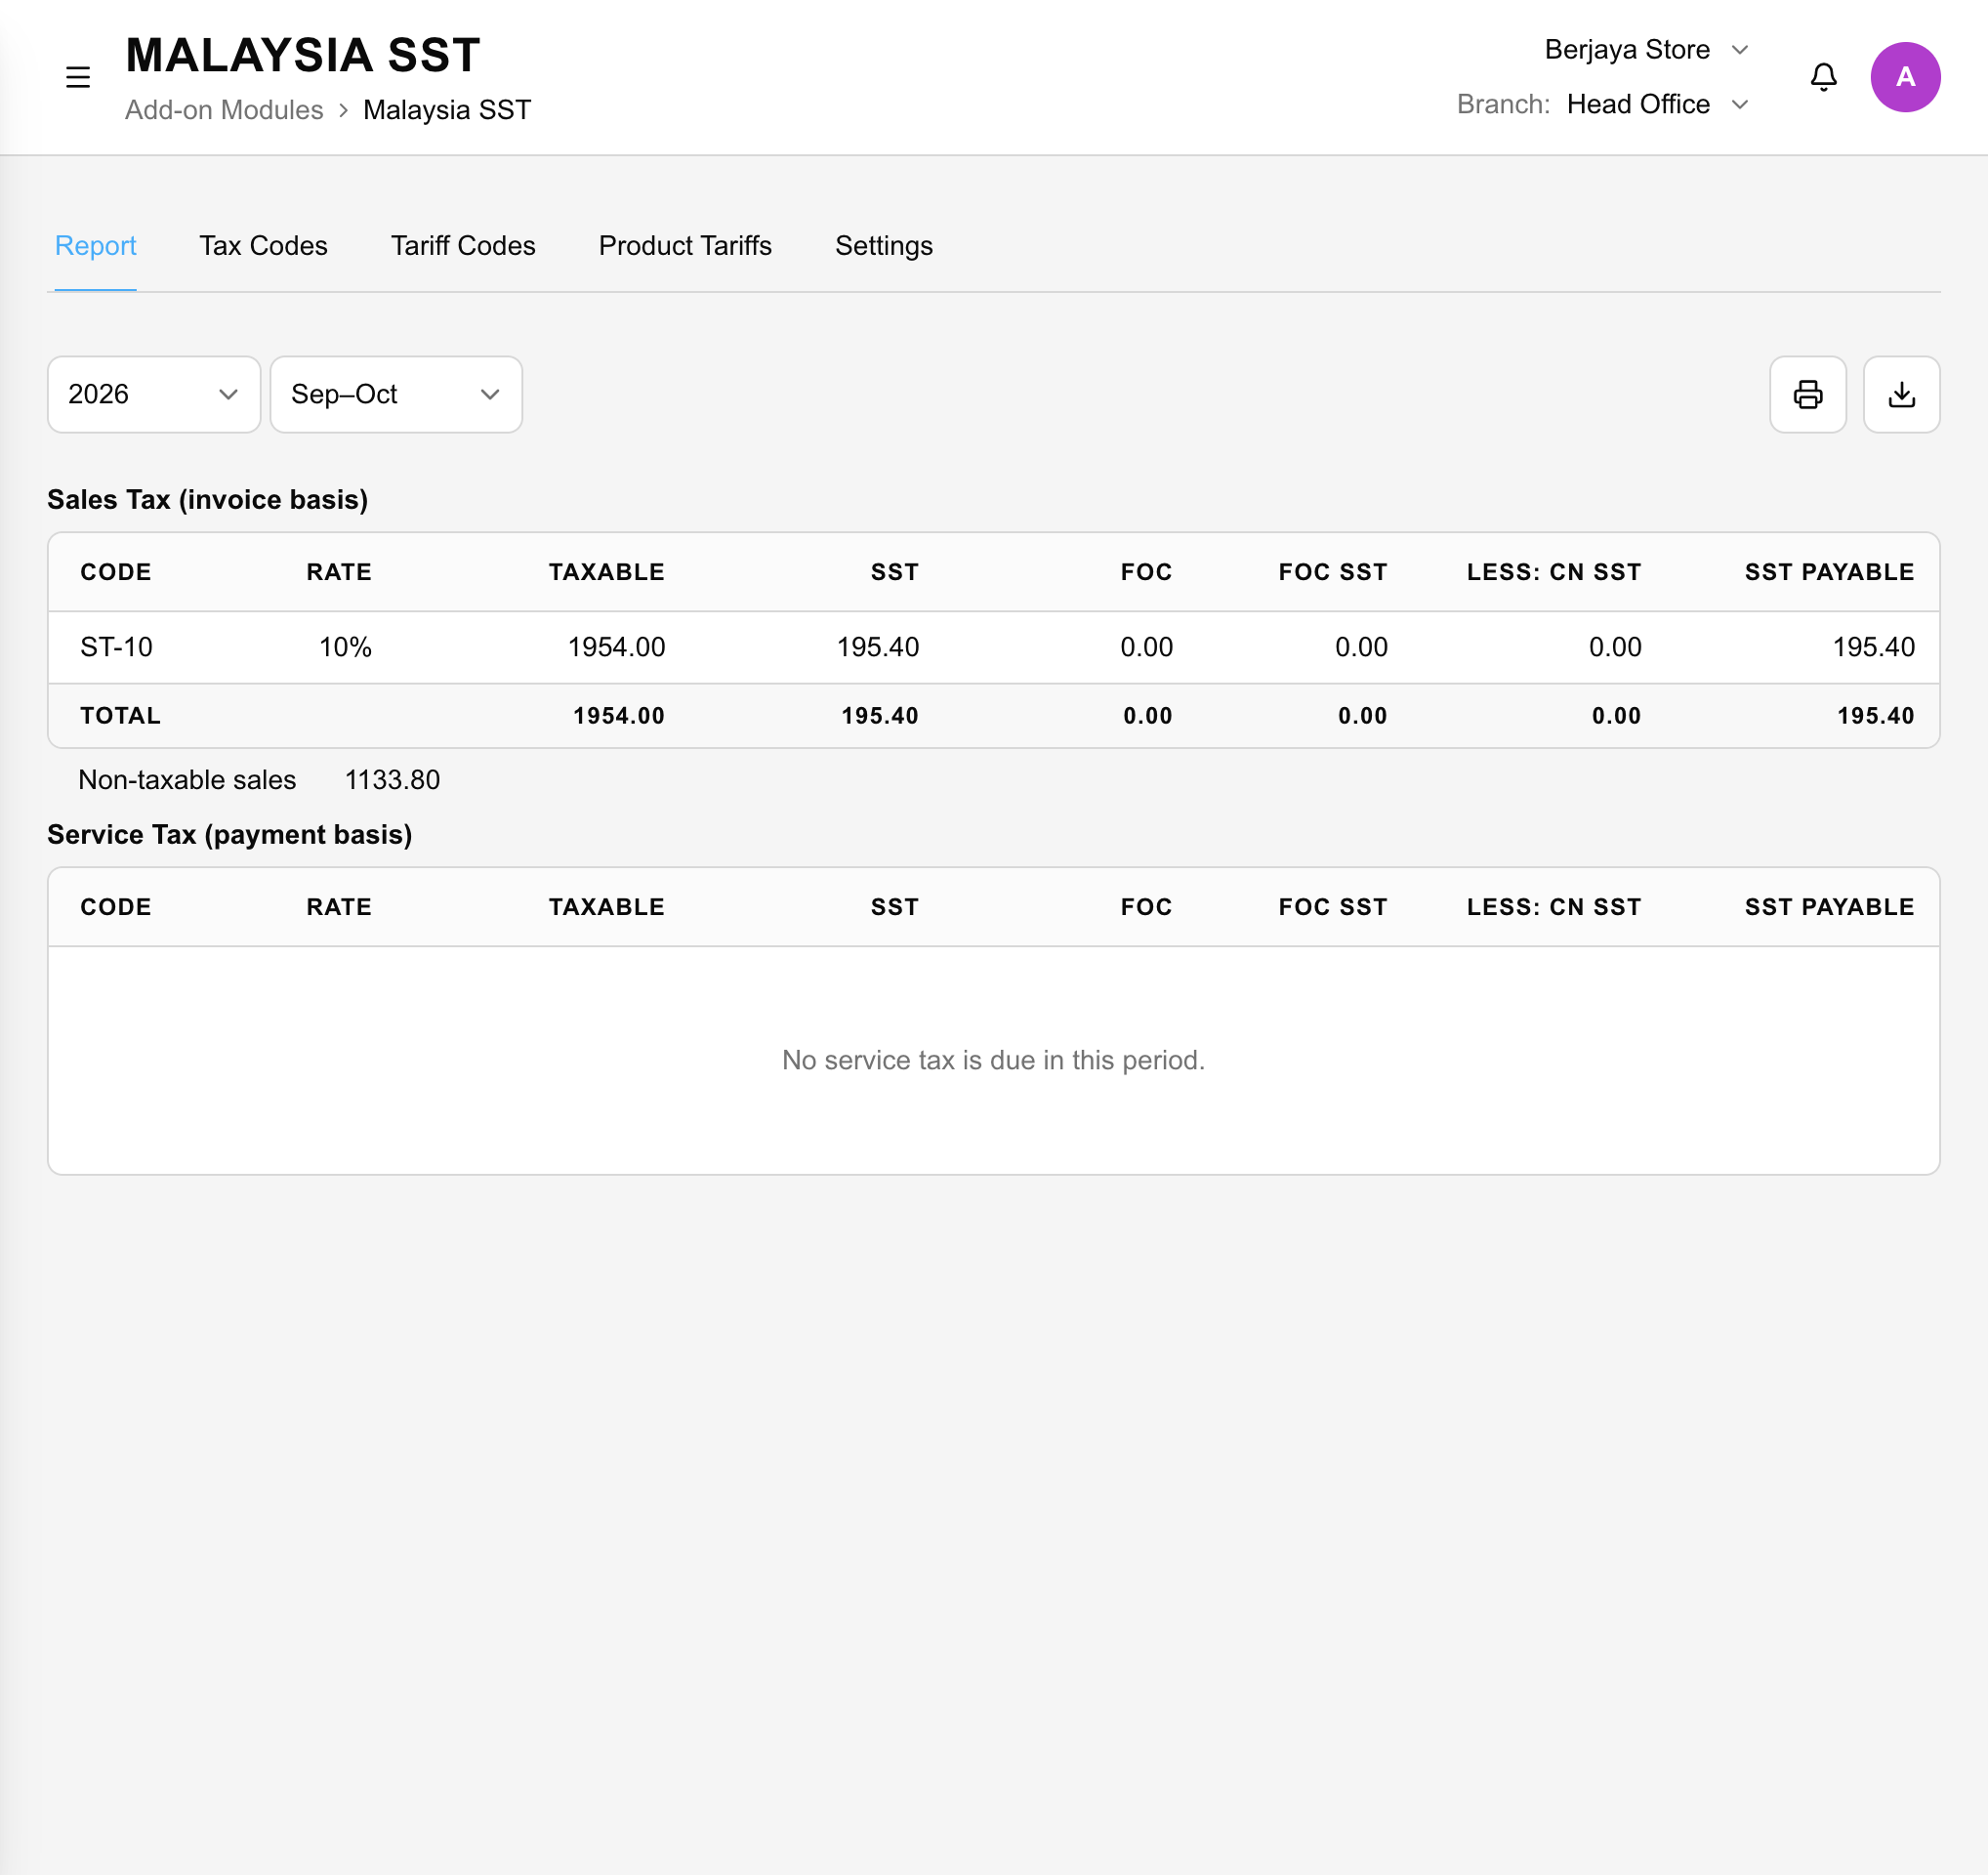Click the Service Tax SST PAYABLE header

pos(1829,907)
